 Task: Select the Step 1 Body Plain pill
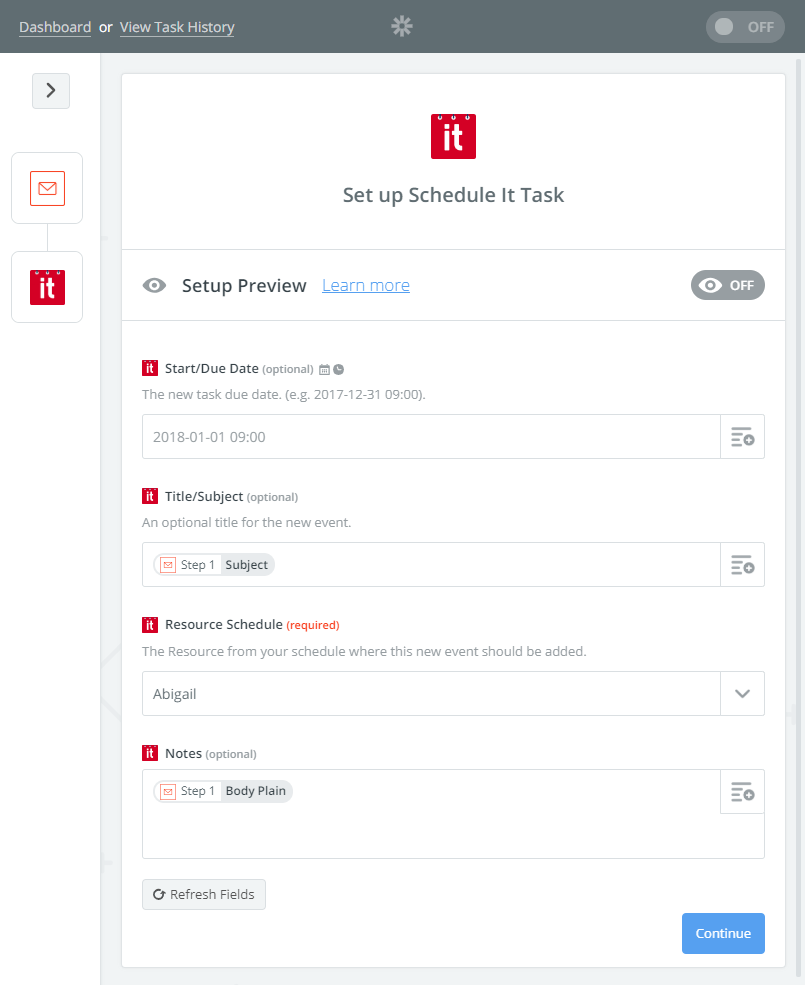point(223,791)
